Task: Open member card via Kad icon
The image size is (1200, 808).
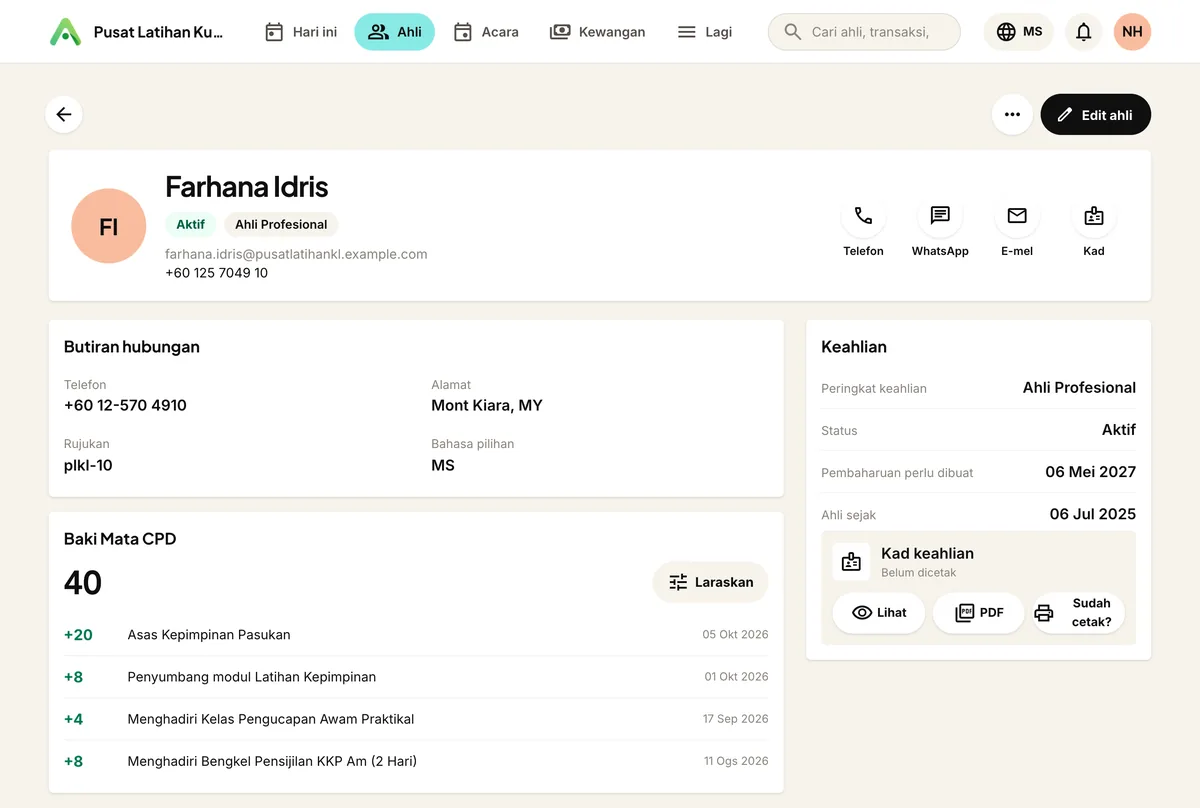Action: 1094,215
